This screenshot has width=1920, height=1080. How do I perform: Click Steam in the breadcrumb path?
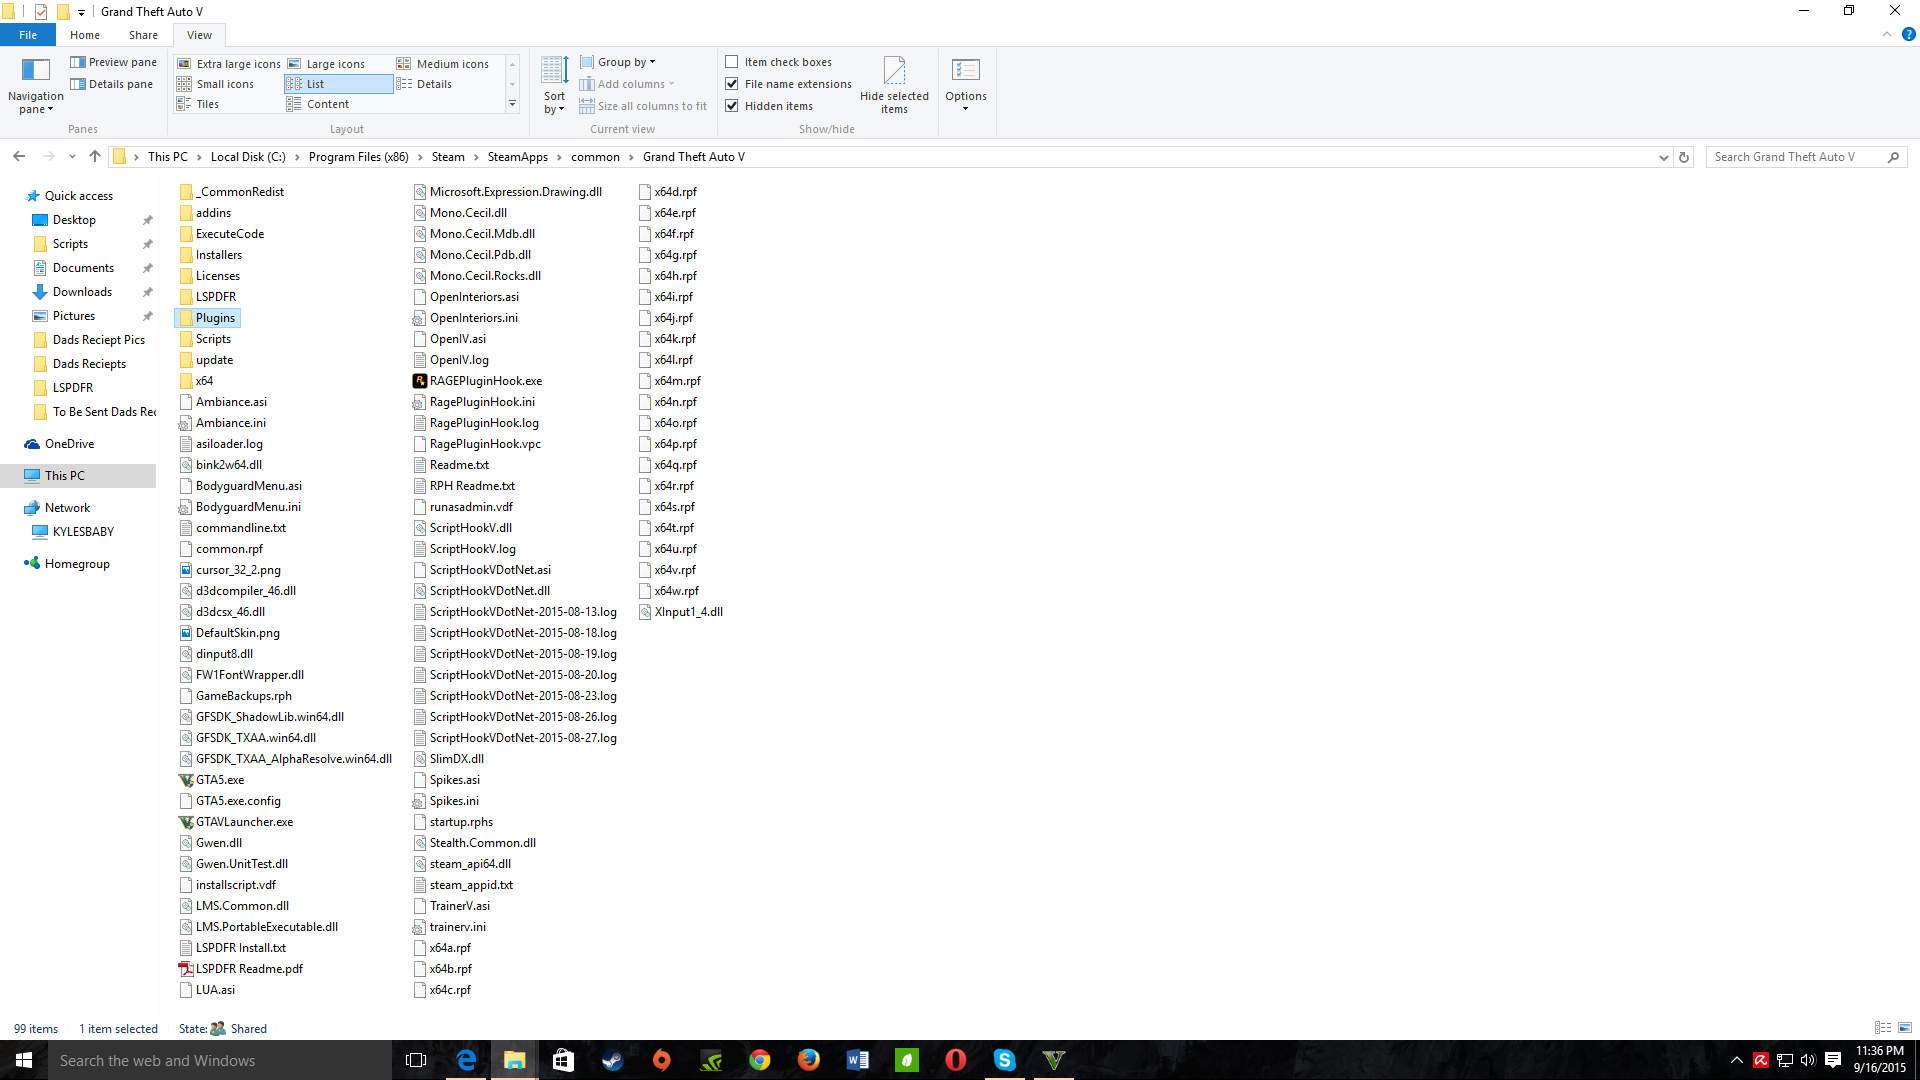click(x=448, y=157)
